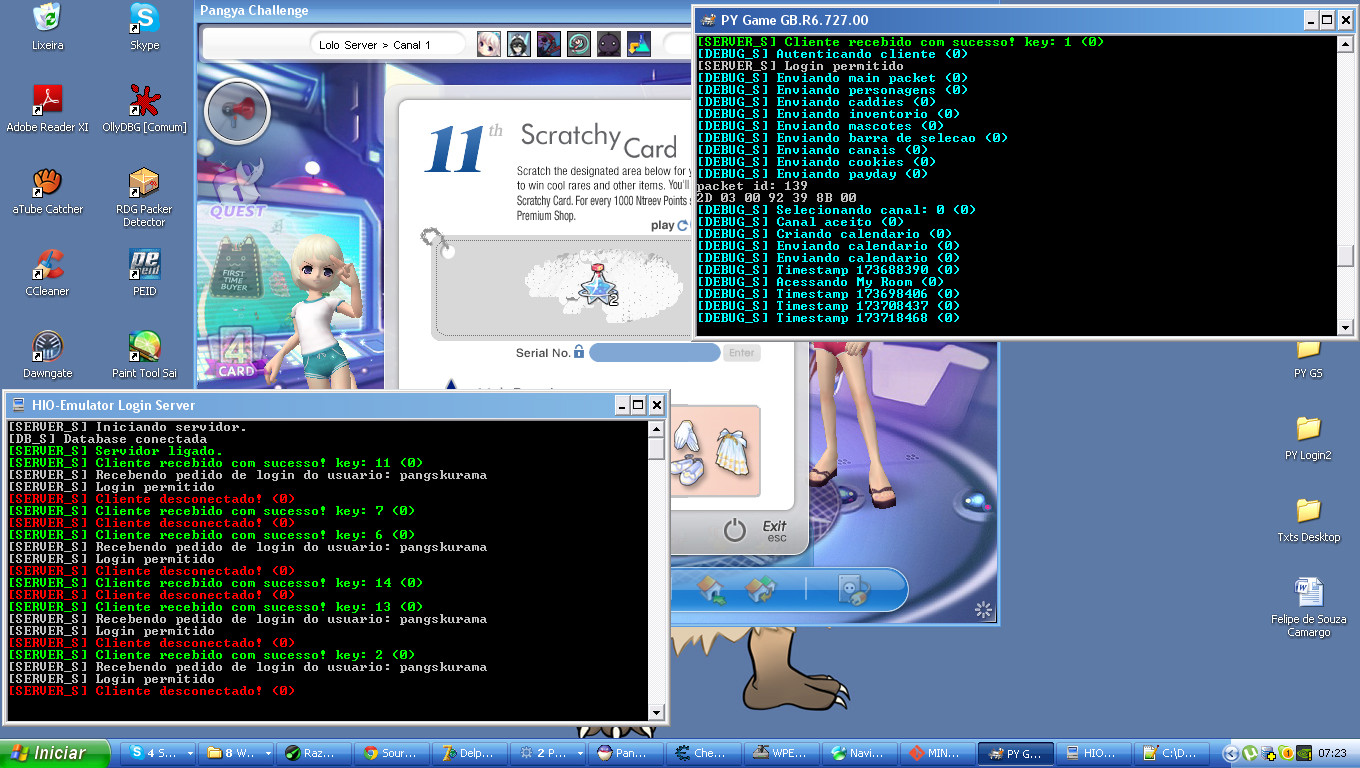Open aTube Catcher desktop shortcut
Image resolution: width=1360 pixels, height=768 pixels.
(47, 190)
